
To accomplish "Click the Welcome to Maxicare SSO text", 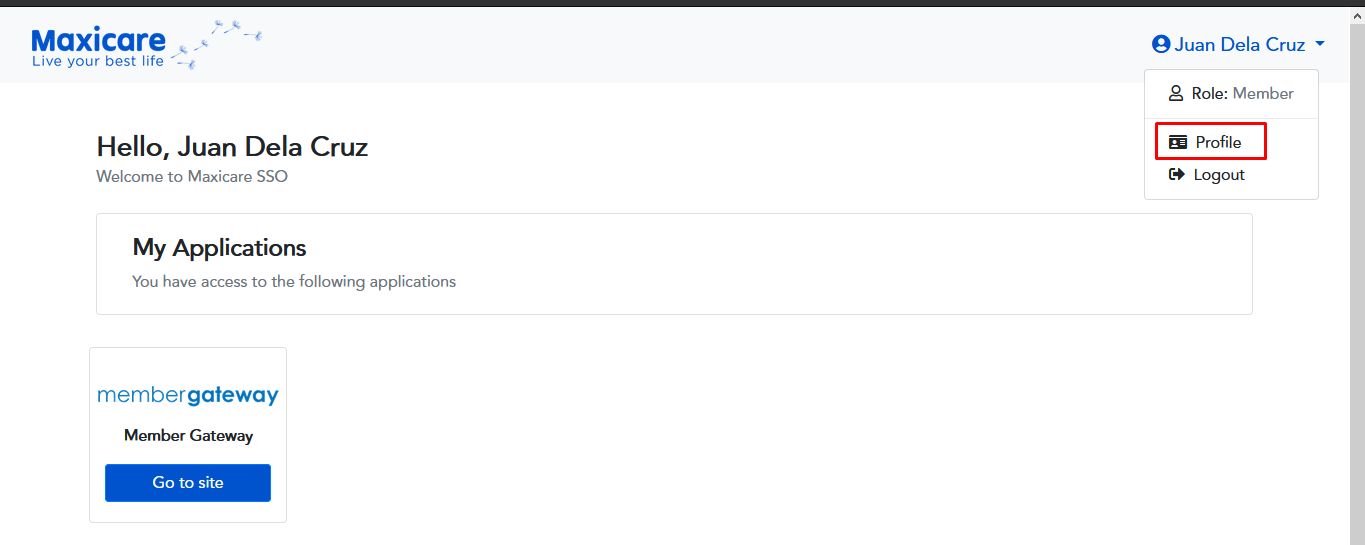I will click(x=192, y=176).
